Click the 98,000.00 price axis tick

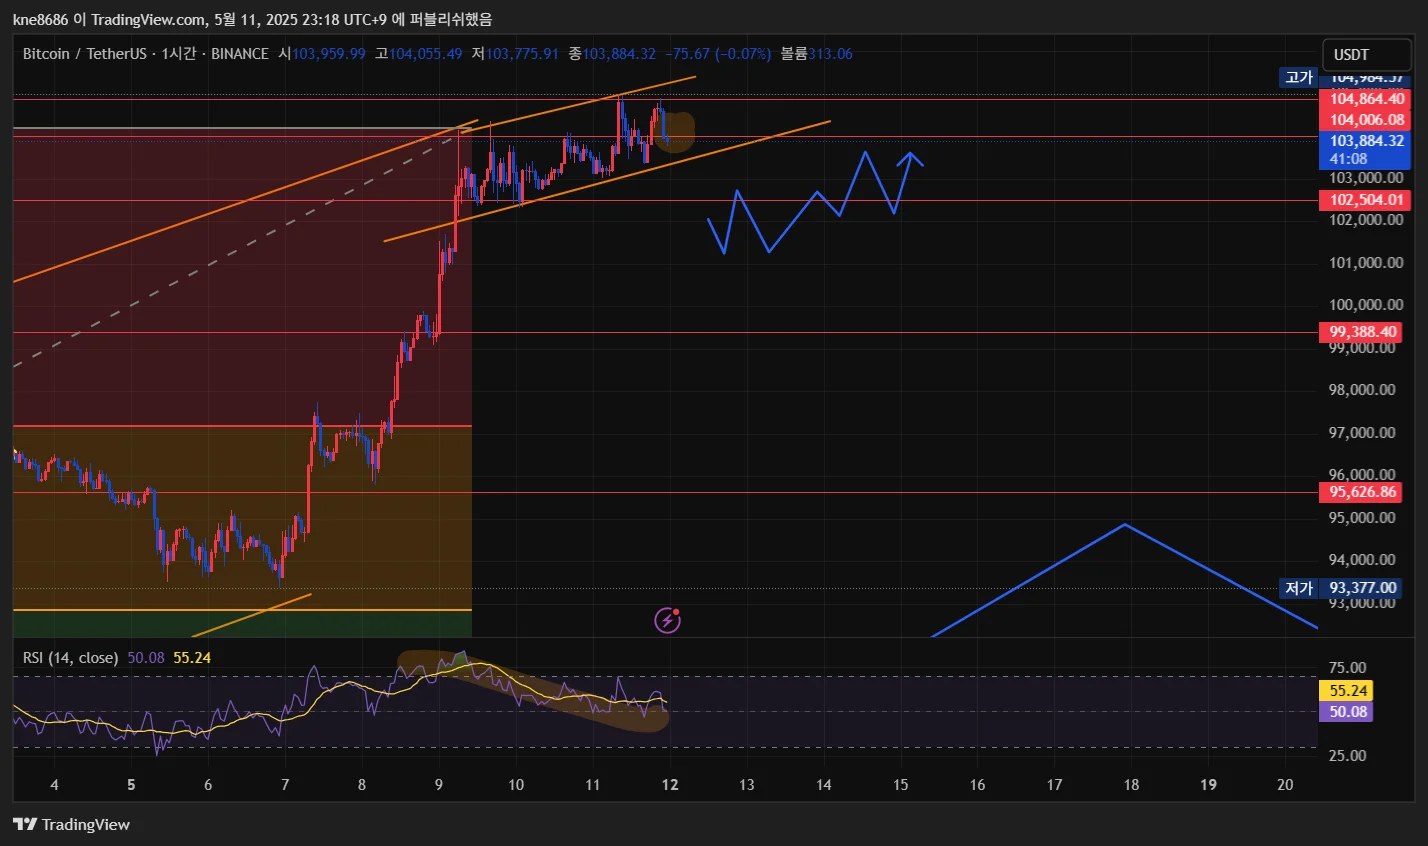1362,390
